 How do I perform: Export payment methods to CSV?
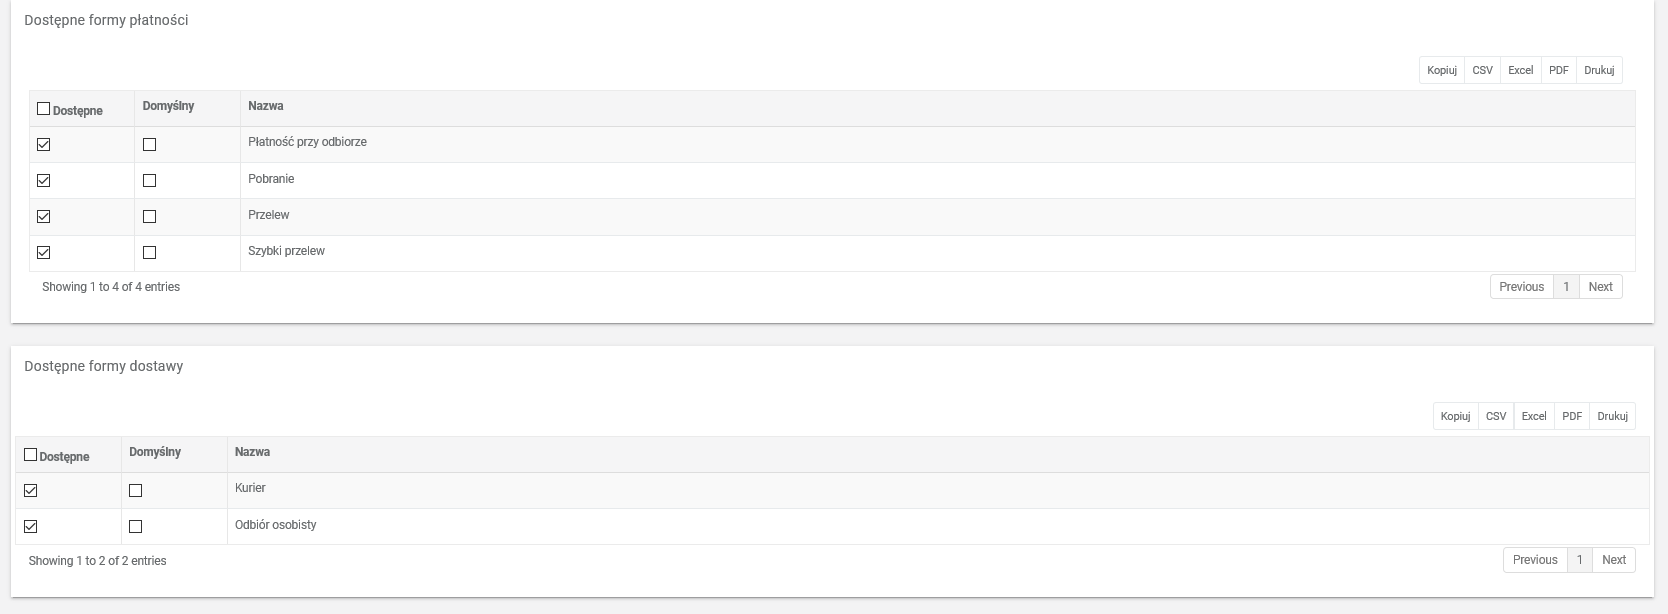point(1482,70)
